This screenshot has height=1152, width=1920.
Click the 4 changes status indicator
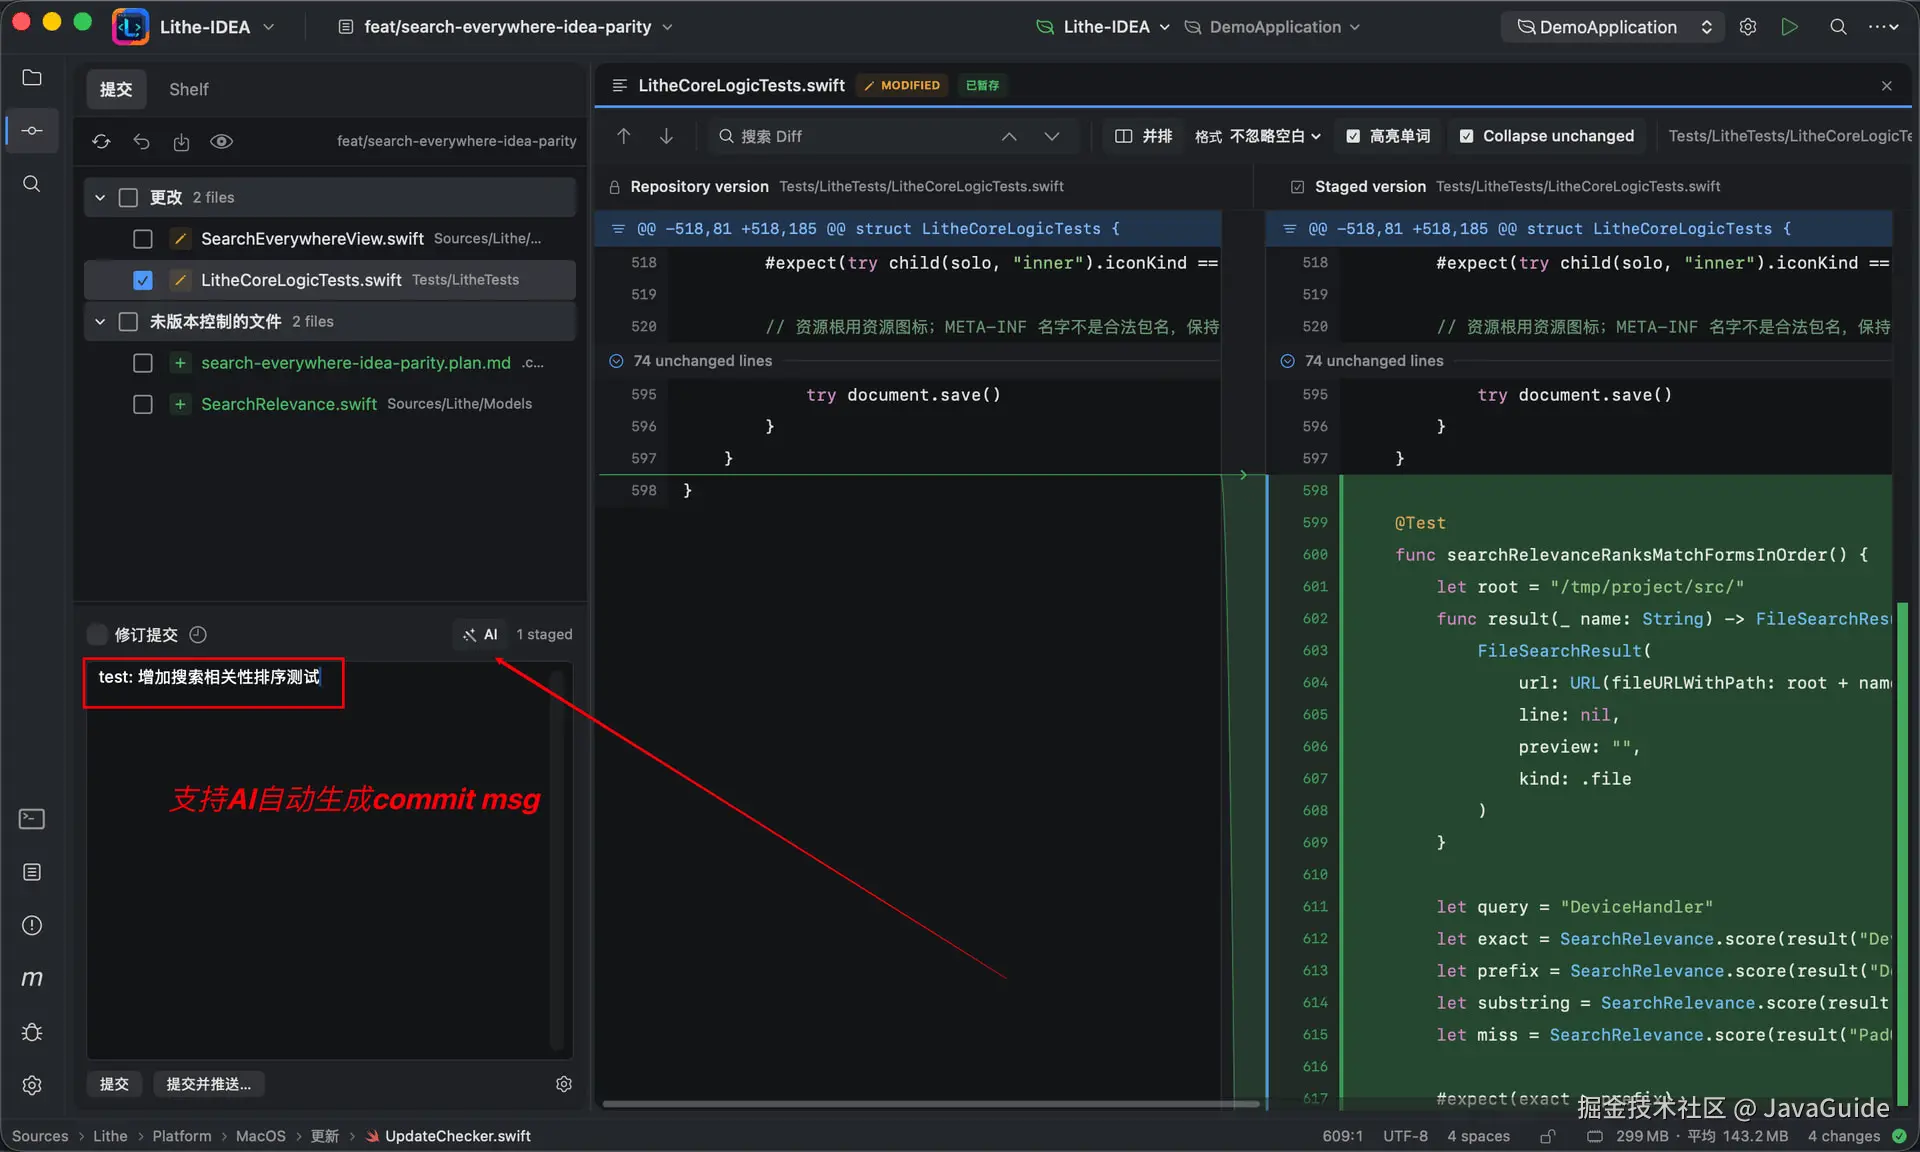click(x=1843, y=1136)
